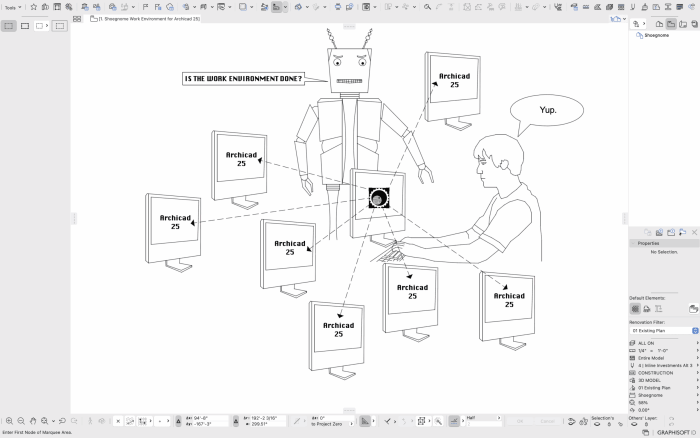Click the 'Yup.' speech bubble

pos(547,110)
